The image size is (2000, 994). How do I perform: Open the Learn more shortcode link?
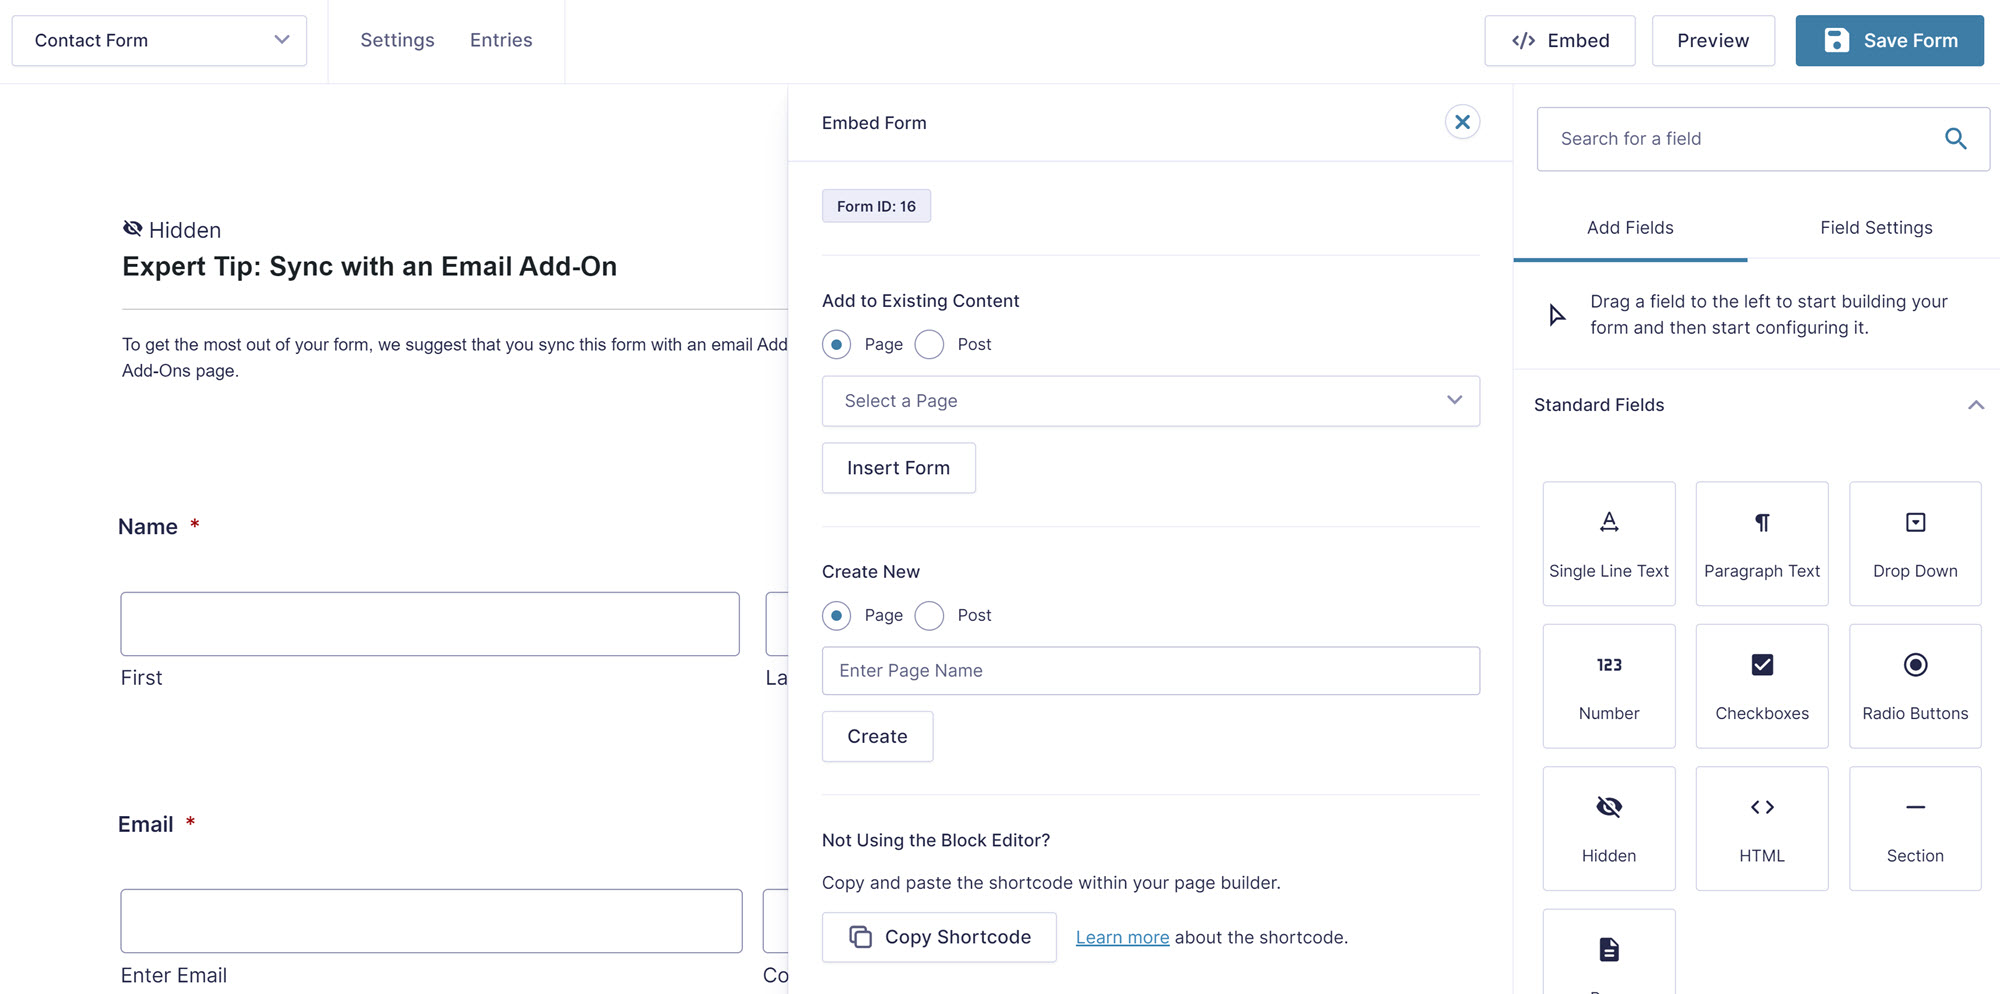coord(1122,937)
